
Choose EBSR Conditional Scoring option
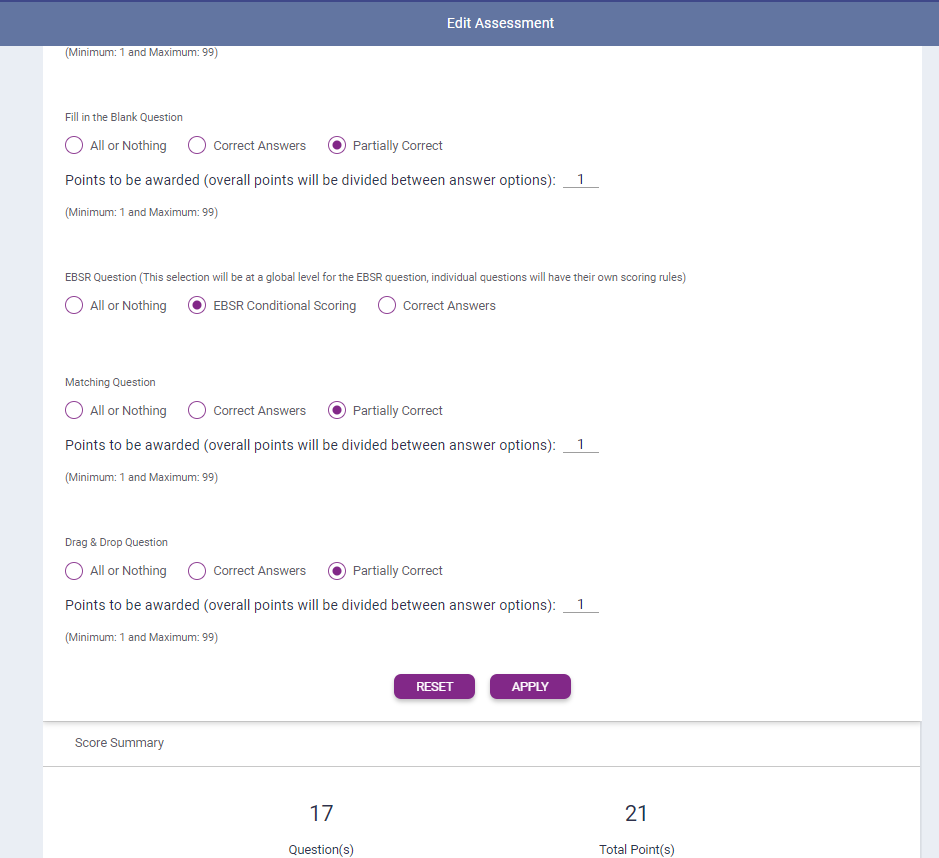[197, 306]
